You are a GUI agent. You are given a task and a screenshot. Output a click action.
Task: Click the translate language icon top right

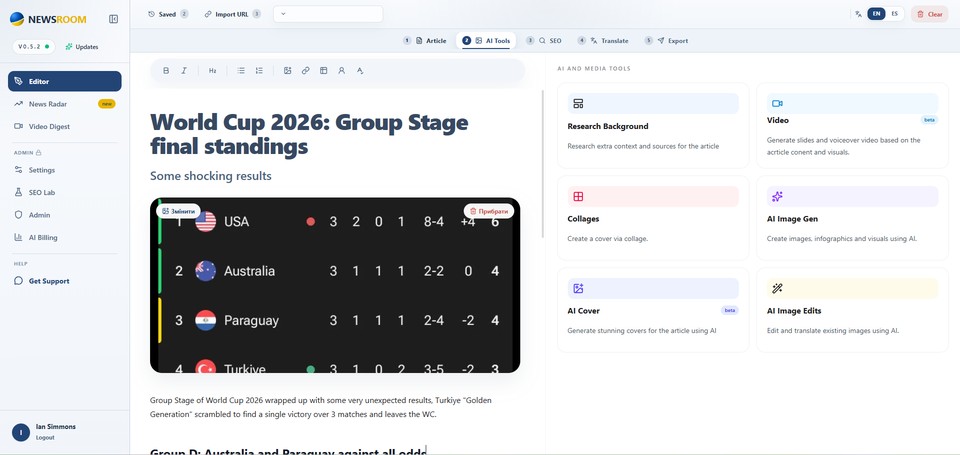click(858, 14)
